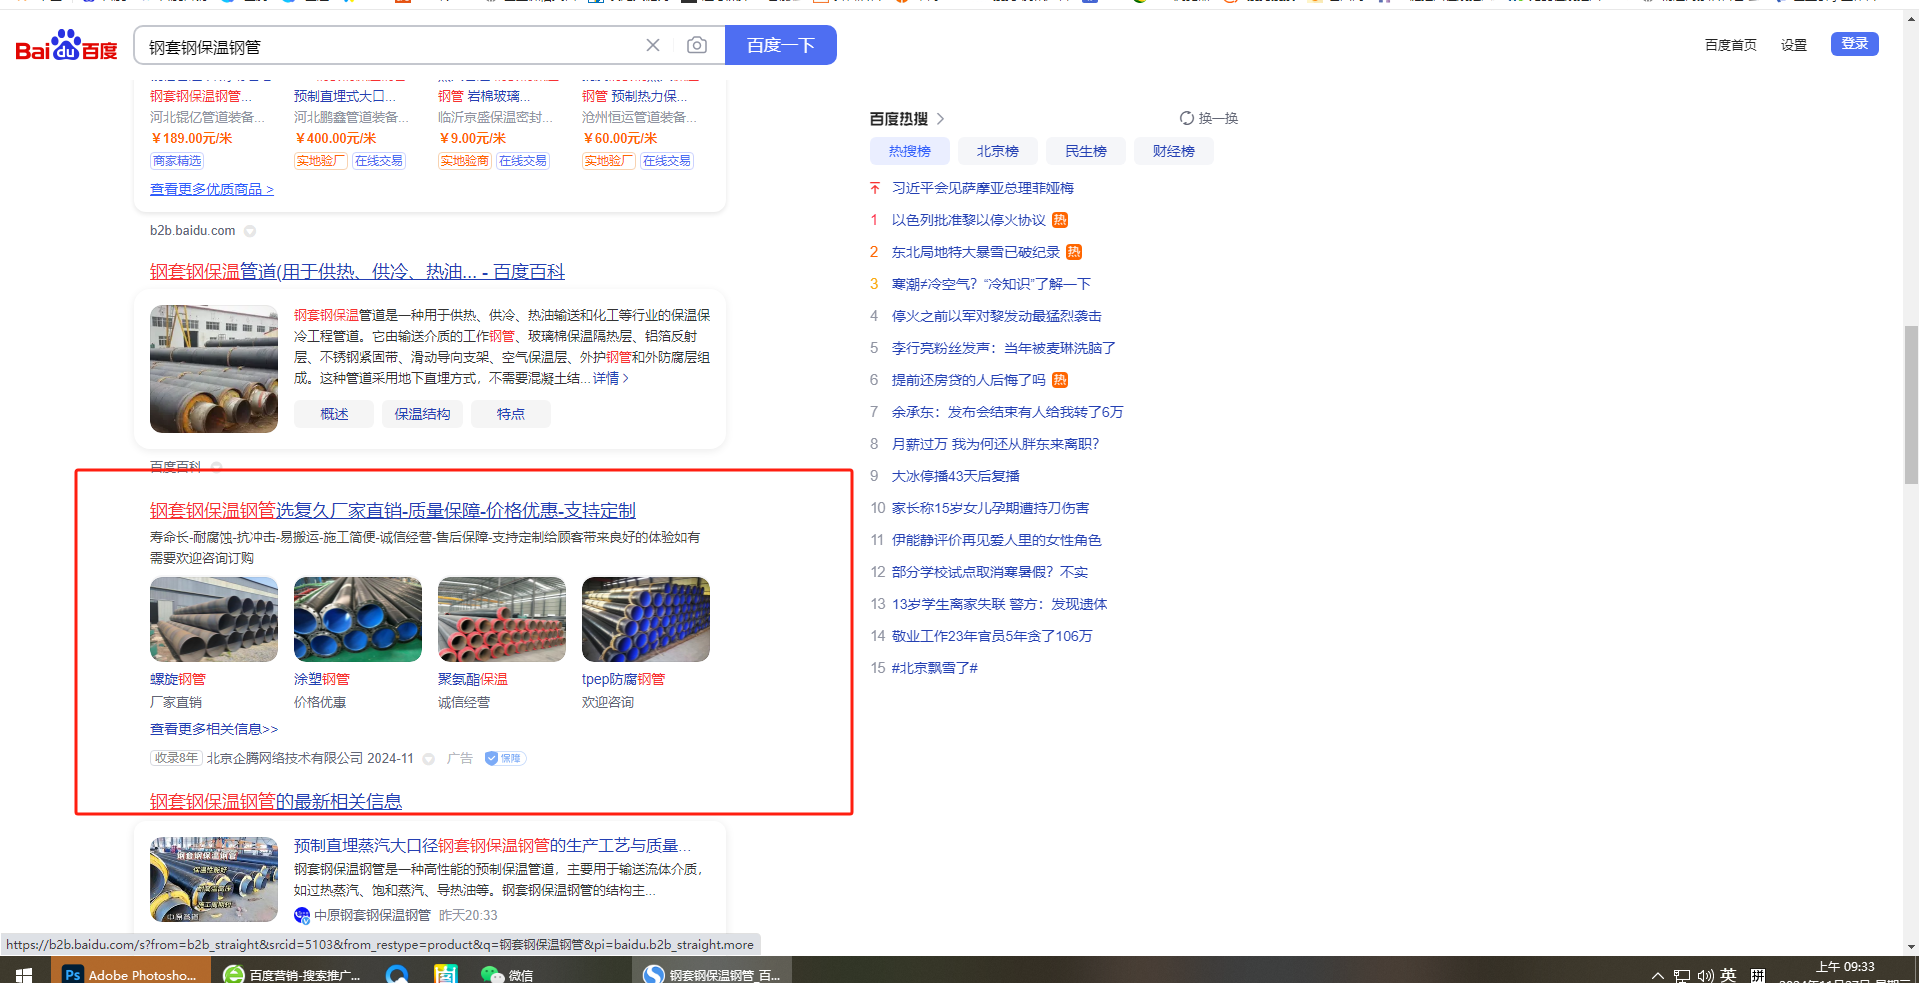Open the 钢套钢保温钢管的最新相关信息 heading link
Image resolution: width=1919 pixels, height=983 pixels.
coord(276,801)
